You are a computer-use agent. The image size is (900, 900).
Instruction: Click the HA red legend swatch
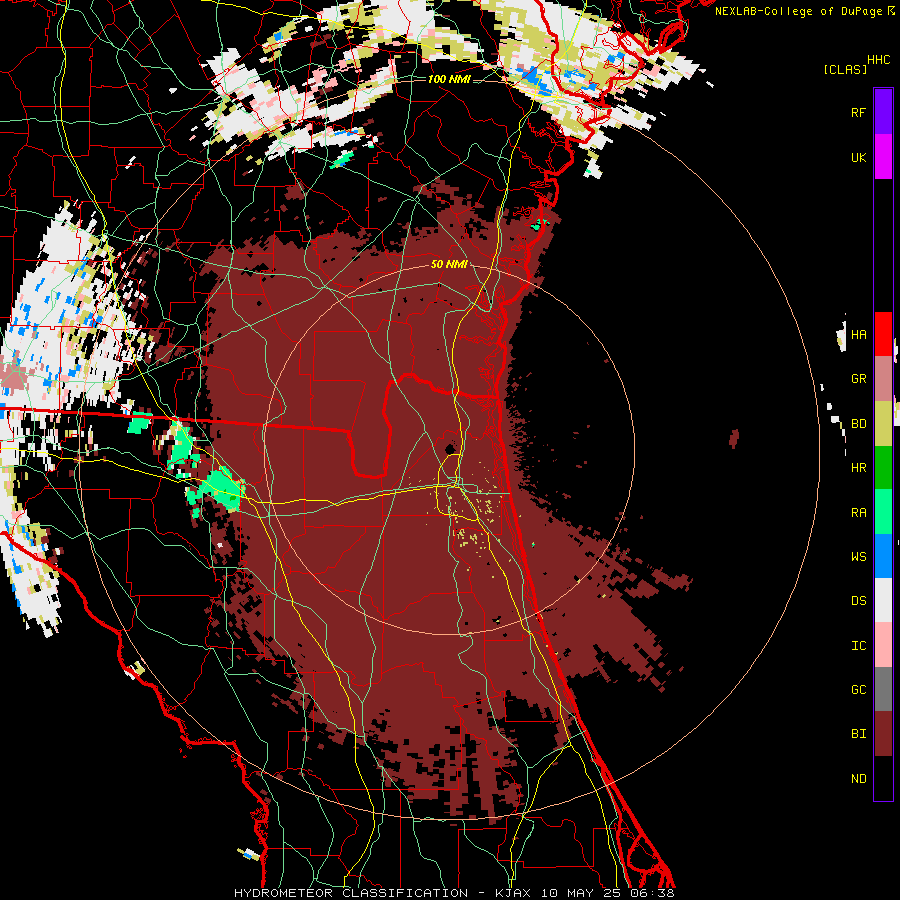click(883, 334)
